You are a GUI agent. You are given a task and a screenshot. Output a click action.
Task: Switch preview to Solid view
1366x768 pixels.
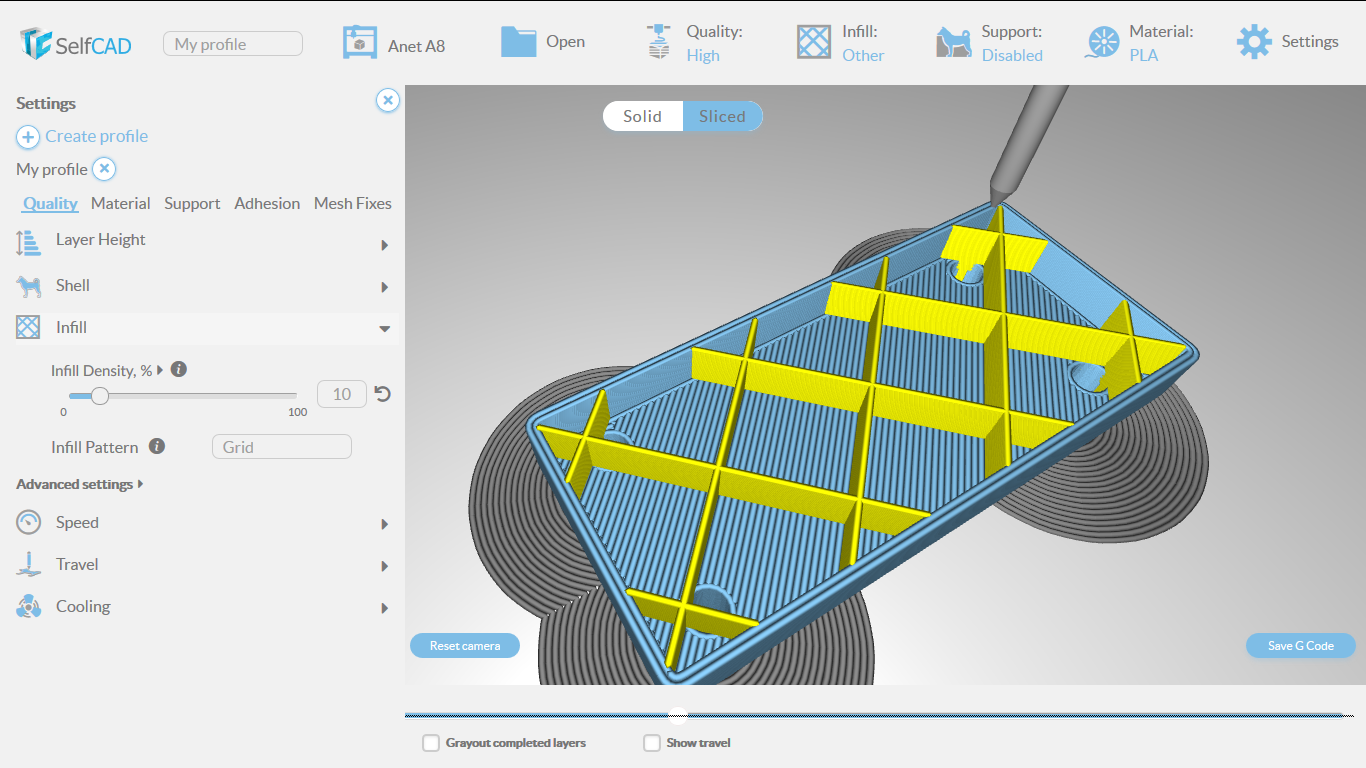point(642,116)
